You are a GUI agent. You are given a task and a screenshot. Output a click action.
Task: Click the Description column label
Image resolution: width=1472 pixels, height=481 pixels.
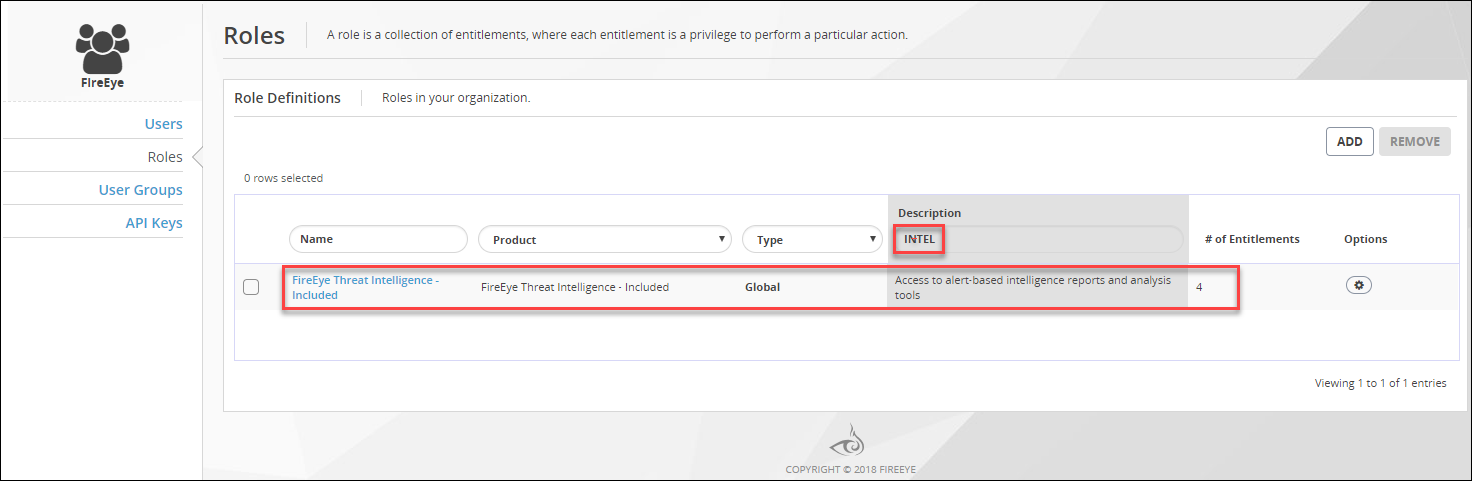(x=929, y=213)
